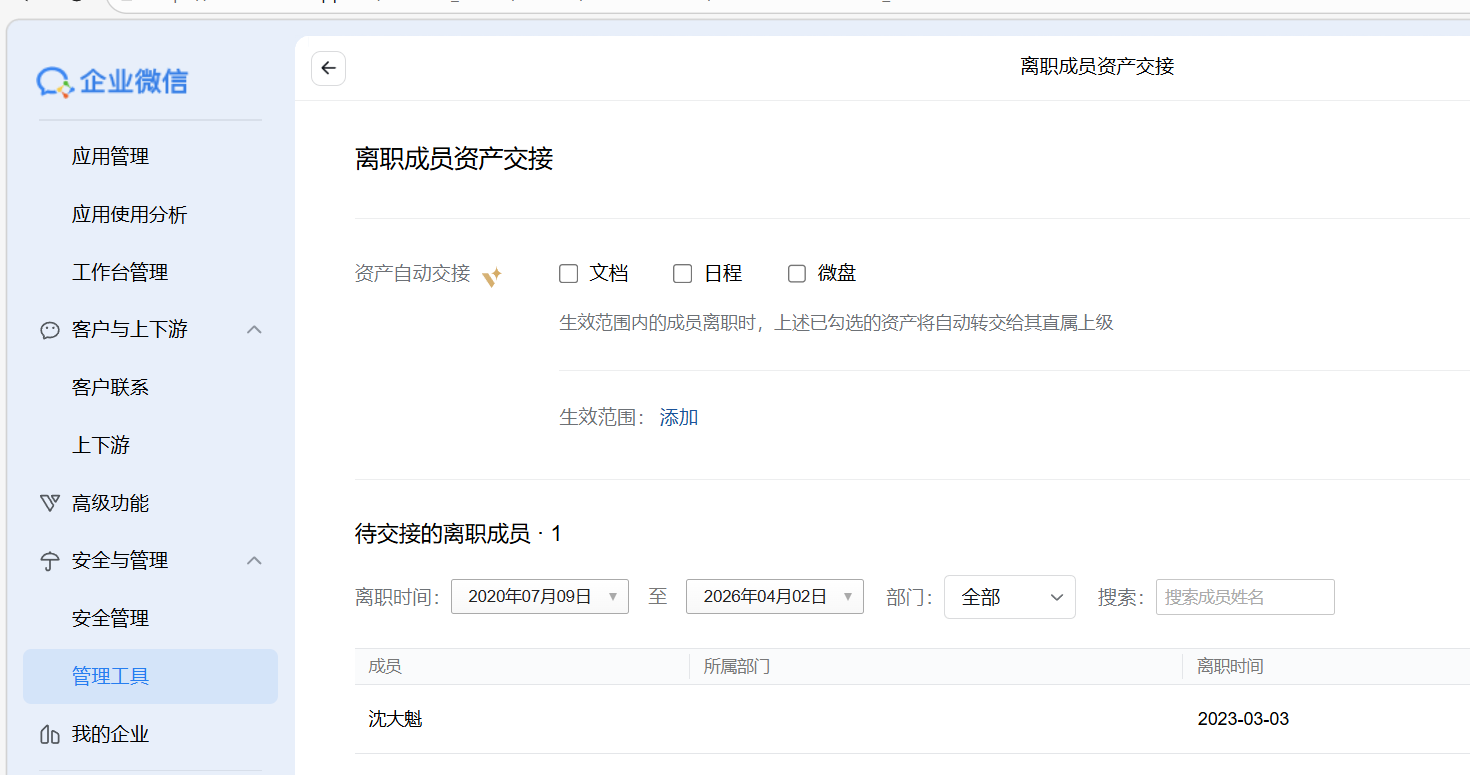1470x775 pixels.
Task: Click the sparkle icon after 资产自动交接
Action: [x=491, y=277]
